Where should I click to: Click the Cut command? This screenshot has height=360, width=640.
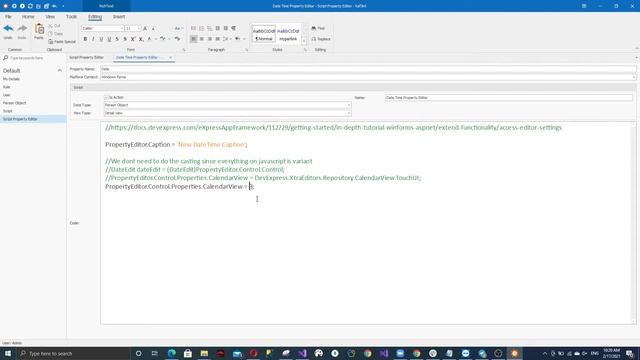pyautogui.click(x=55, y=26)
